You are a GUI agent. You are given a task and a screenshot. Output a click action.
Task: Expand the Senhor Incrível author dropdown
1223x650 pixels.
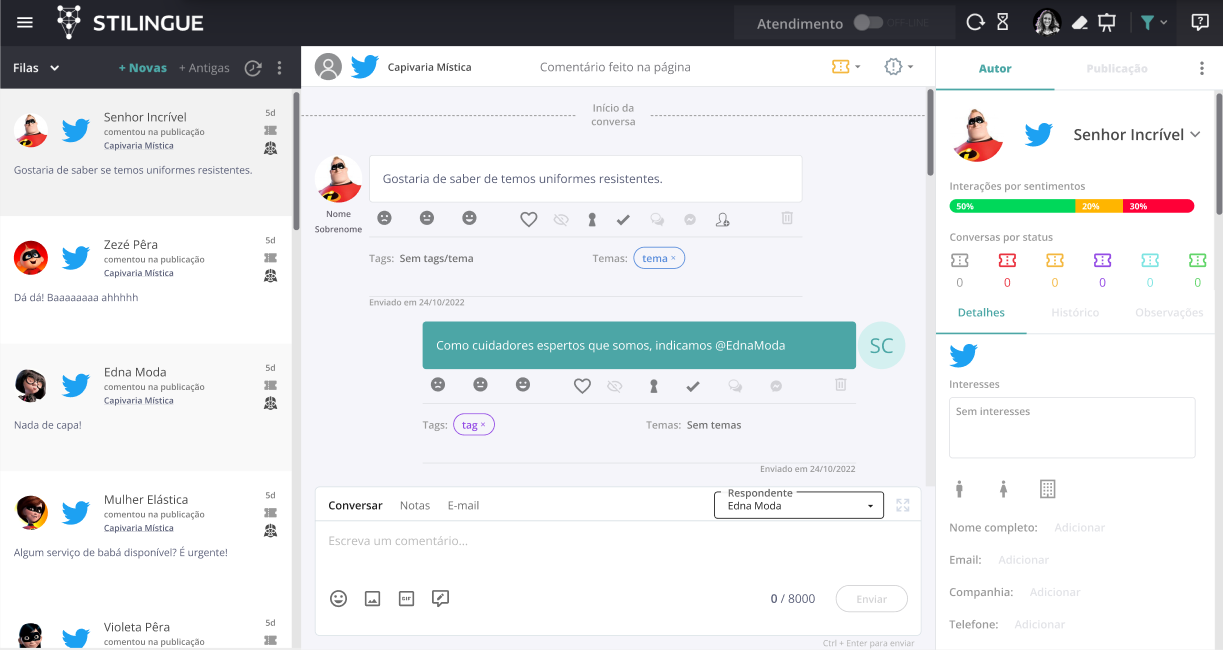tap(1136, 134)
